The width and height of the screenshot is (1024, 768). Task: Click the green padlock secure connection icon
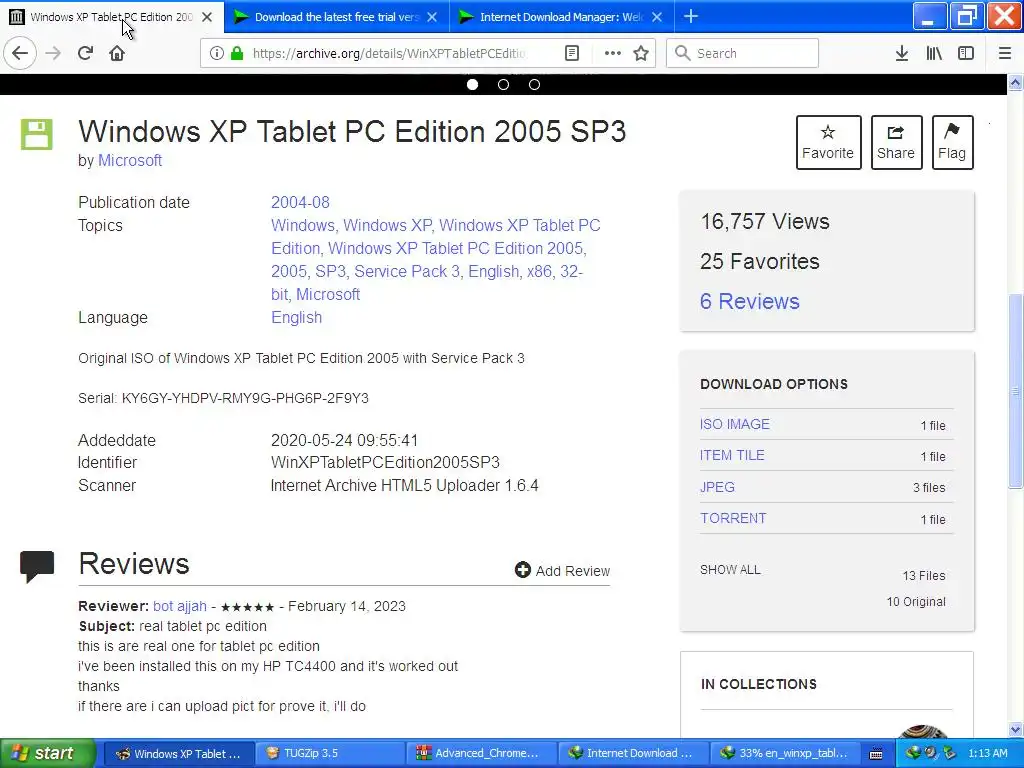coord(236,53)
